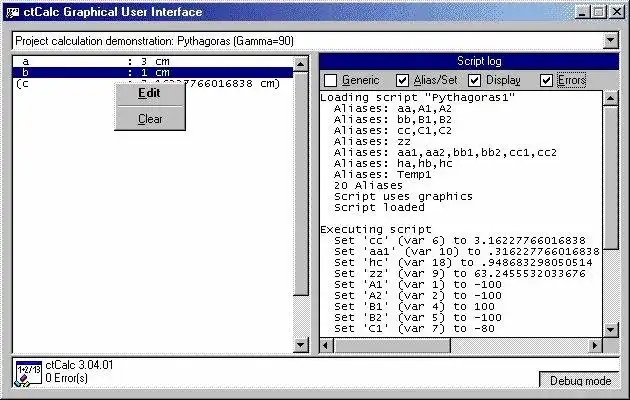Click log line 'Aliases: bb,B1,B2'
Screen dimensions: 630x400
pos(393,120)
